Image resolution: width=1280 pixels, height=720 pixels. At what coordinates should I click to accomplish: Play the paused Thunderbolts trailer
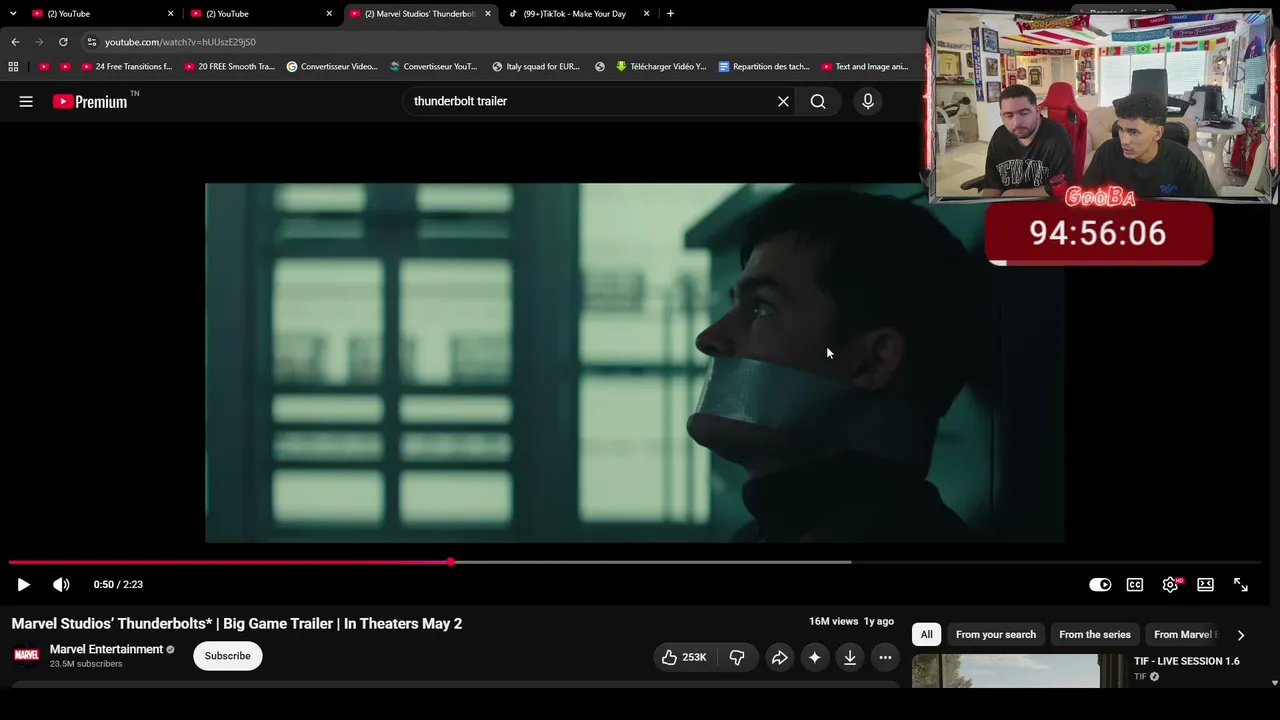click(x=24, y=585)
